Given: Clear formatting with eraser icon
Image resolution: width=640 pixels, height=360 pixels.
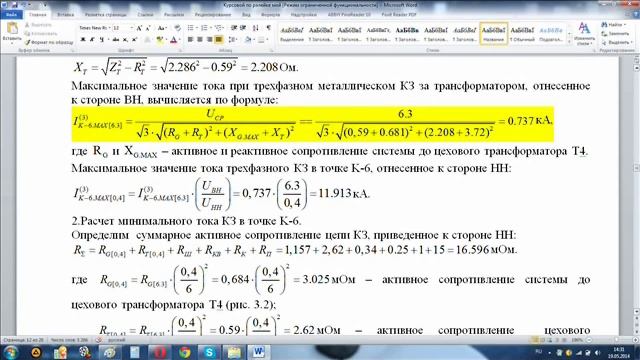Looking at the screenshot, I should 177,28.
